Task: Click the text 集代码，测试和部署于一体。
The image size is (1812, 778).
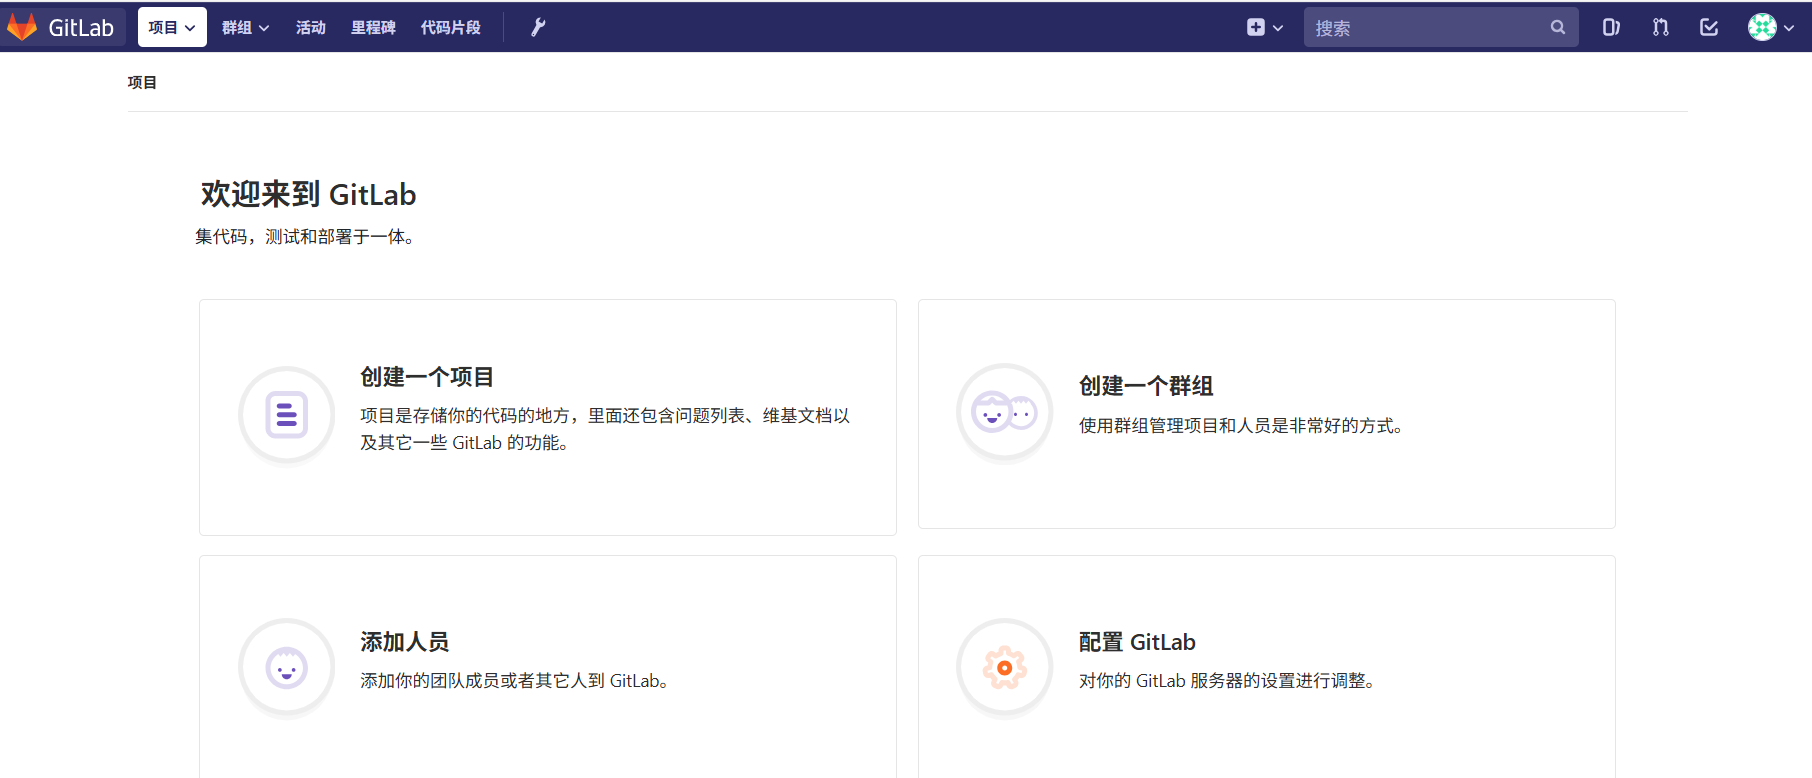Action: [x=306, y=237]
